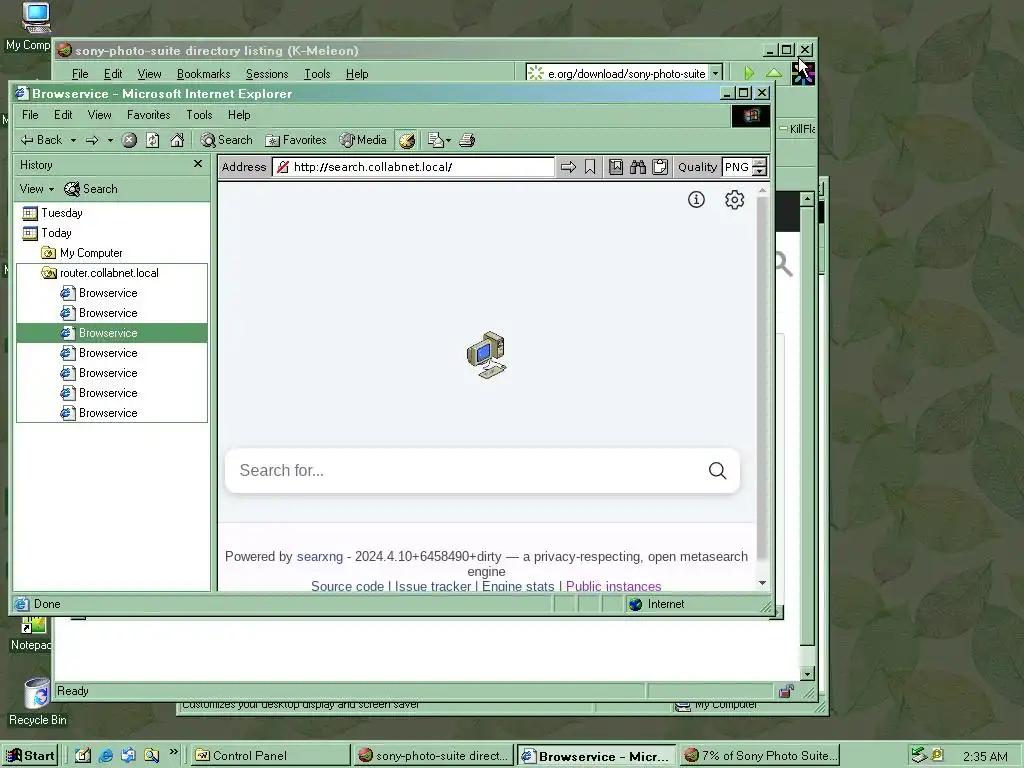Viewport: 1024px width, 768px height.
Task: Open Internet Explorer from Quick Launch
Action: [106, 756]
